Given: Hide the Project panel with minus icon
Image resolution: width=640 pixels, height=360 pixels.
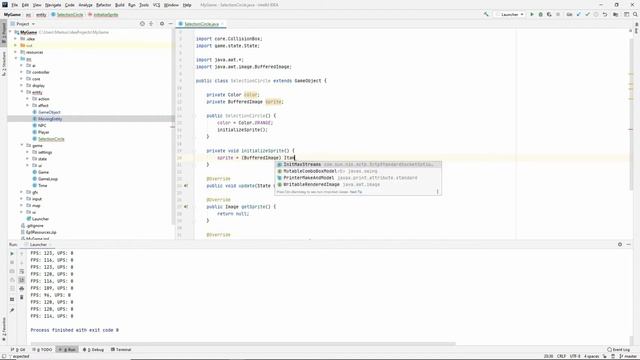Looking at the screenshot, I should (x=171, y=24).
